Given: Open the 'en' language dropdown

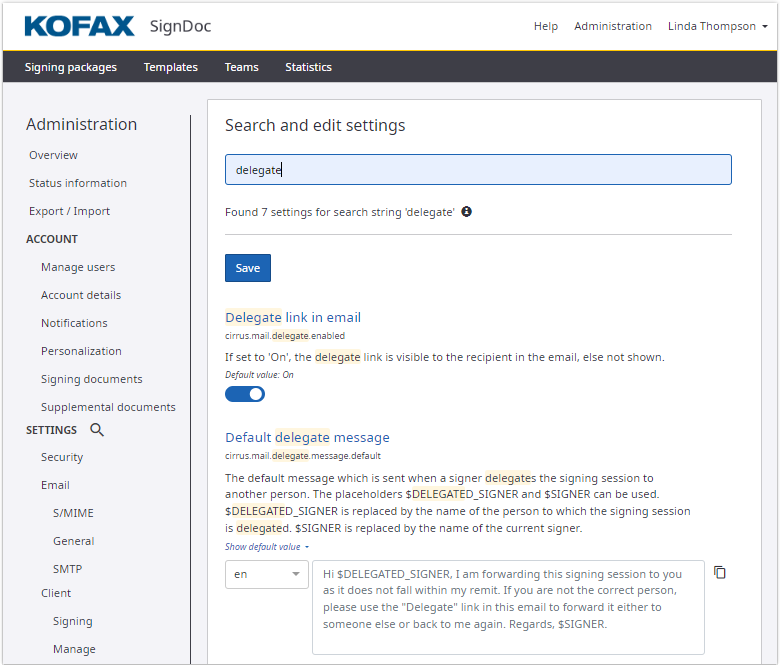Looking at the screenshot, I should pos(266,574).
